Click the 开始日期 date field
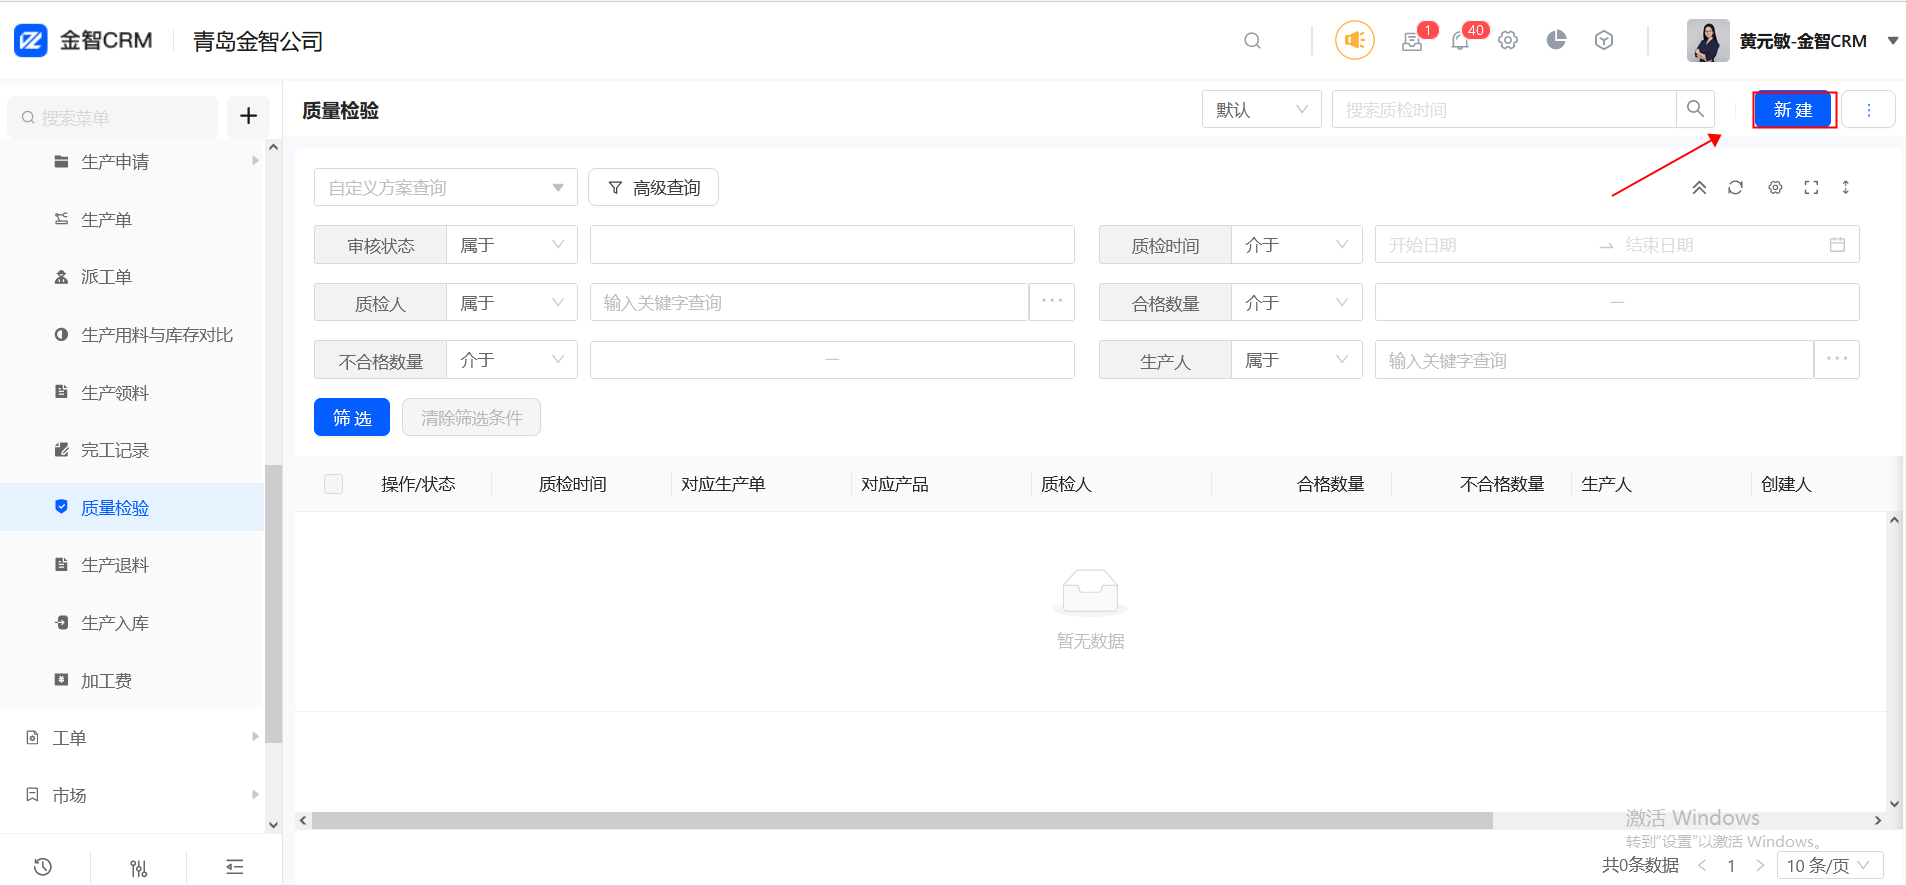This screenshot has height=885, width=1906. (x=1485, y=245)
